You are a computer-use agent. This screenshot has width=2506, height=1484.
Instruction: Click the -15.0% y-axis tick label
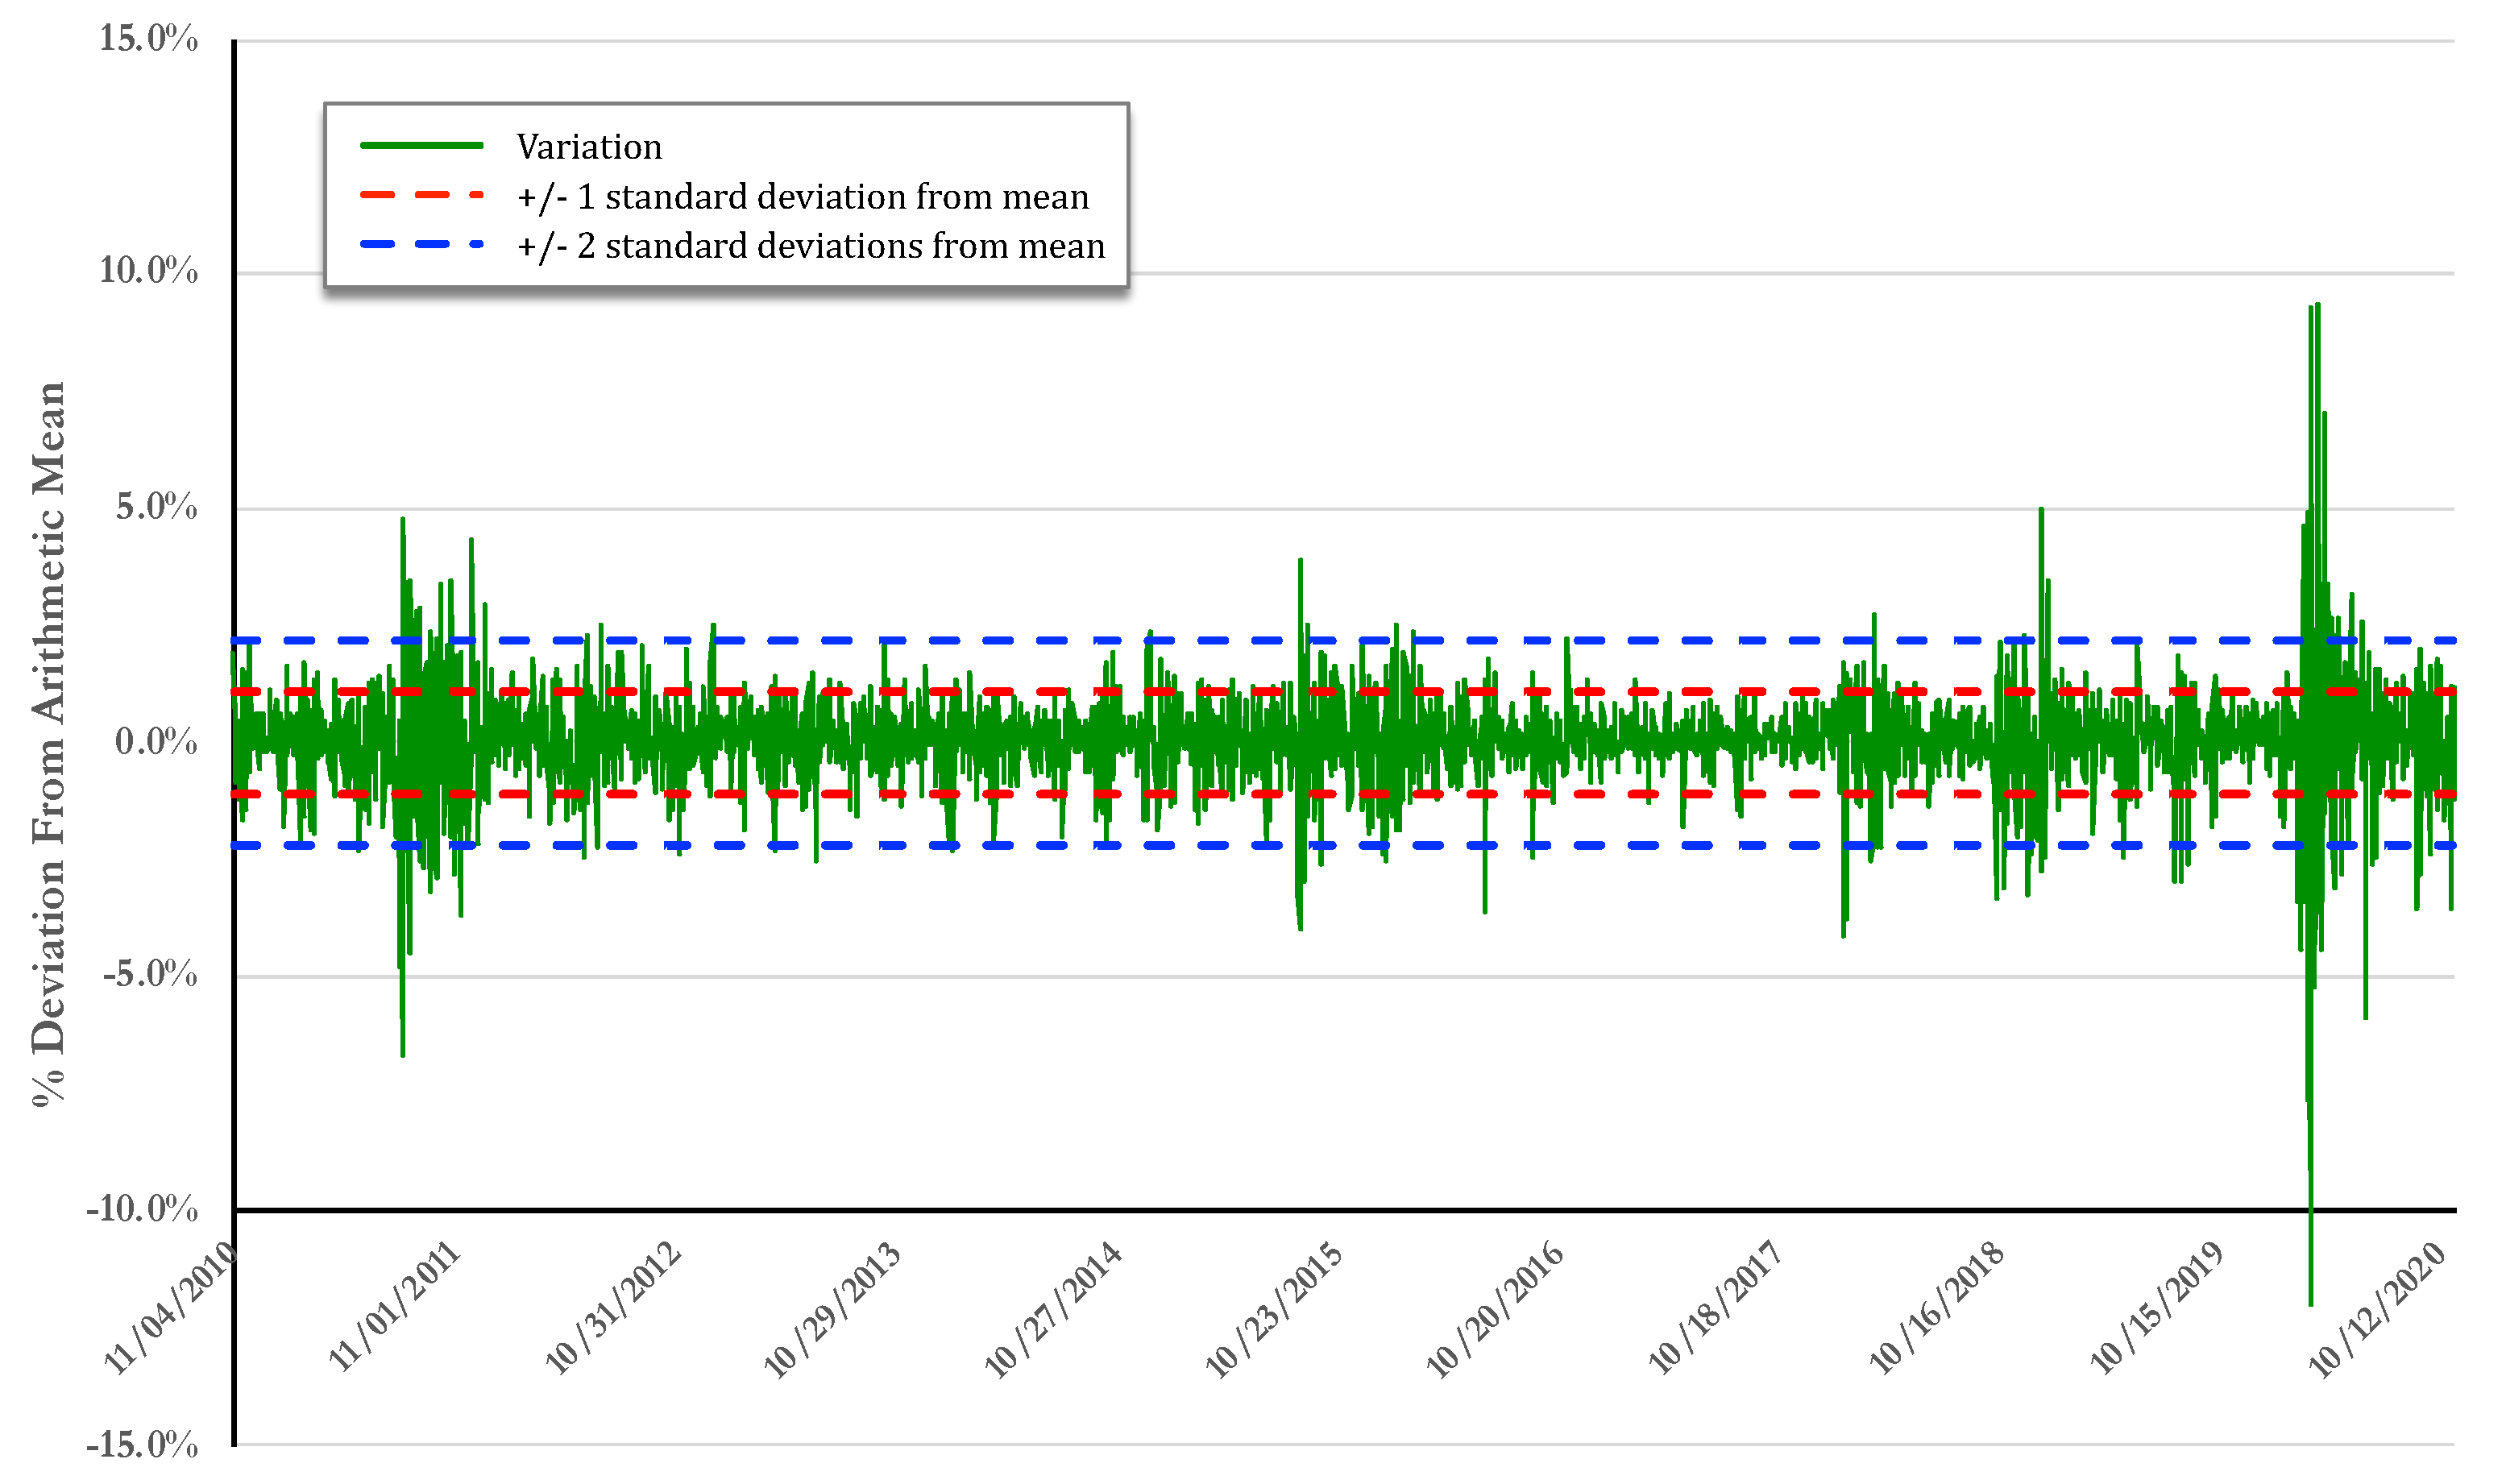(142, 1445)
